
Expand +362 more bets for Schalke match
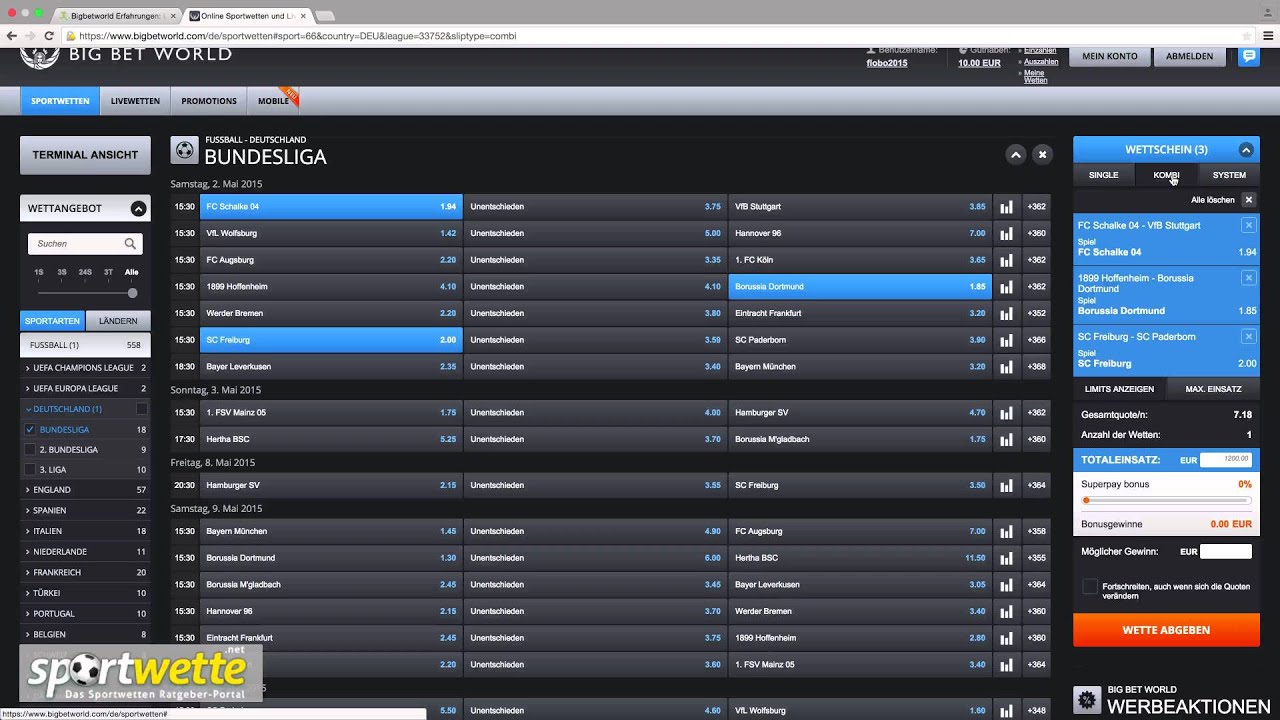(x=1036, y=207)
